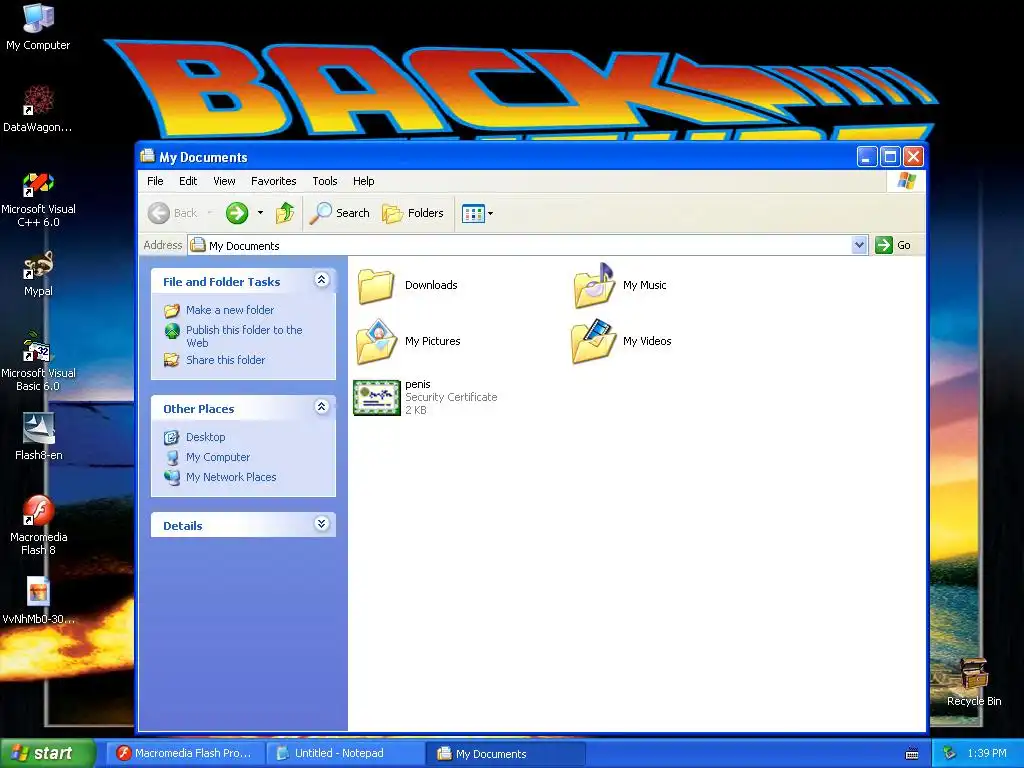The height and width of the screenshot is (768, 1024).
Task: Open the Views dropdown arrow
Action: click(x=490, y=213)
